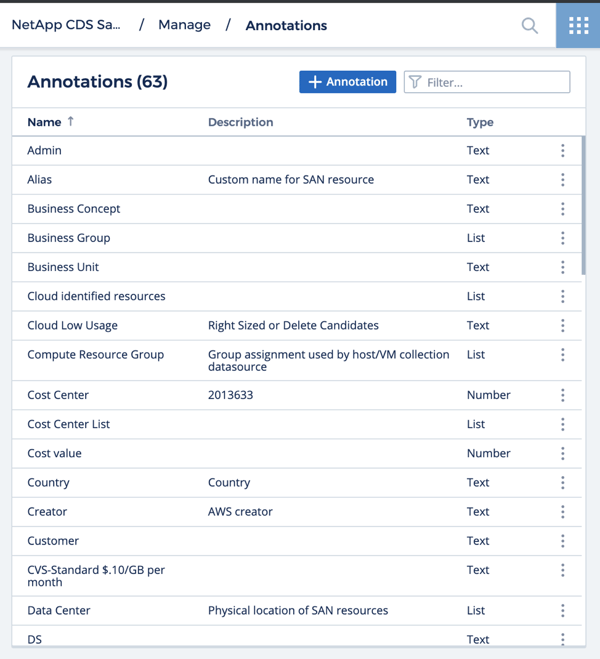Sort by the Name column header
This screenshot has width=600, height=659.
[x=44, y=122]
